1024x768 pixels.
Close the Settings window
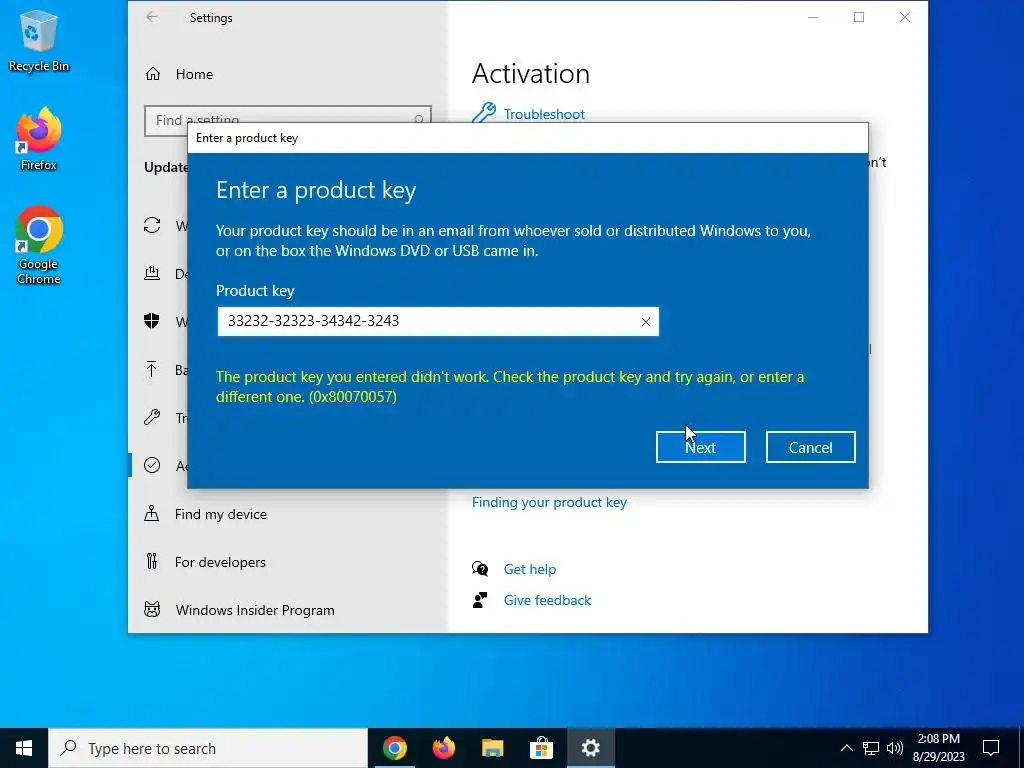[904, 18]
